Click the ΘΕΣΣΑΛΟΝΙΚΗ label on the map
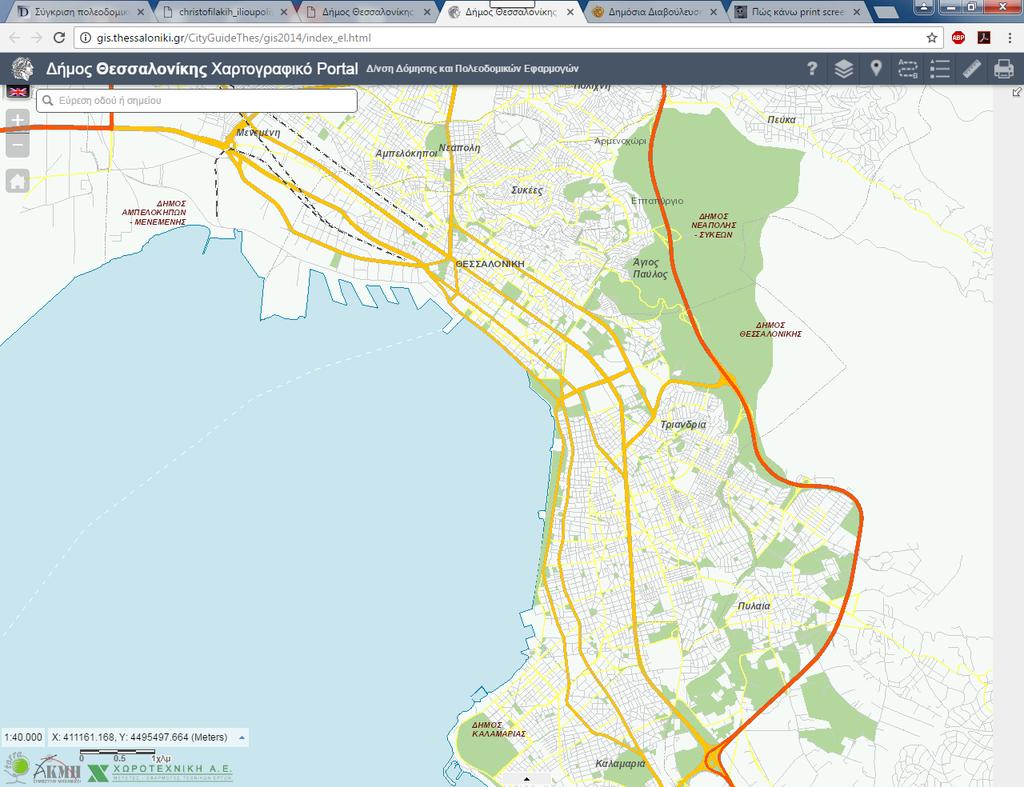The width and height of the screenshot is (1024, 787). [490, 264]
